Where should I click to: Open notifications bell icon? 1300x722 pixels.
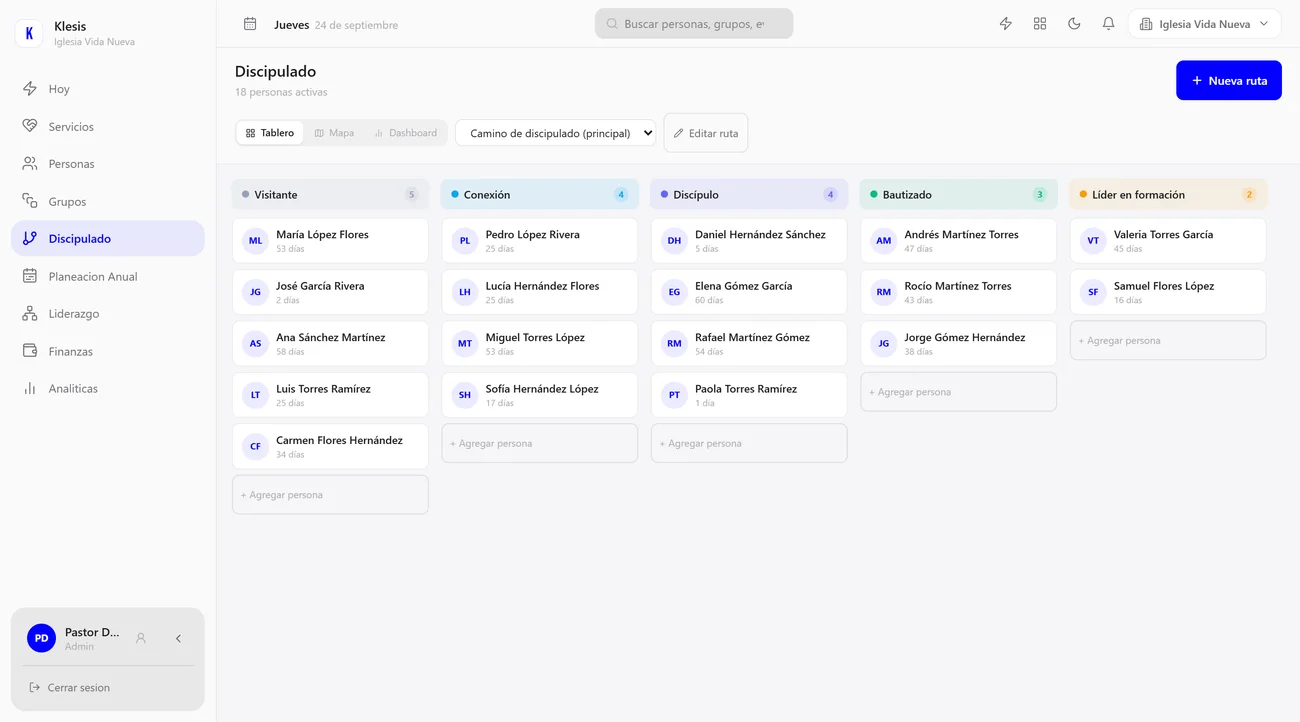click(x=1108, y=24)
